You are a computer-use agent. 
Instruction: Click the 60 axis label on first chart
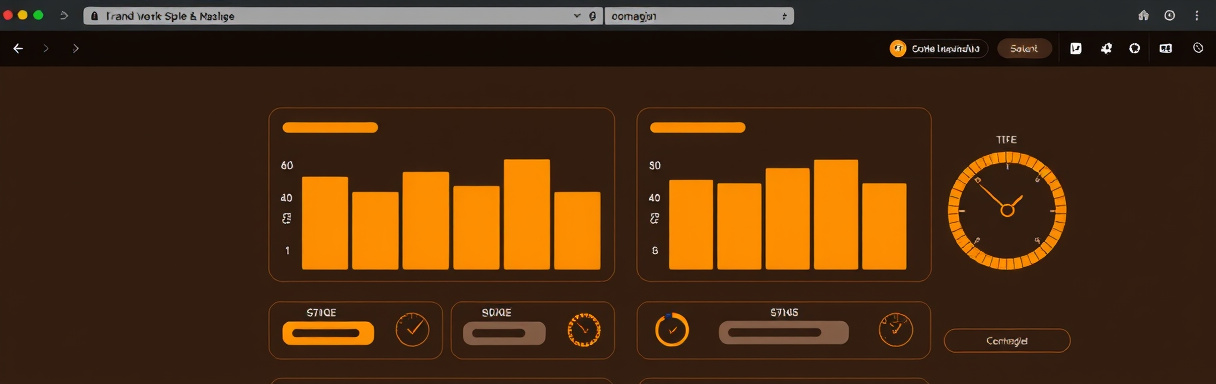point(287,166)
